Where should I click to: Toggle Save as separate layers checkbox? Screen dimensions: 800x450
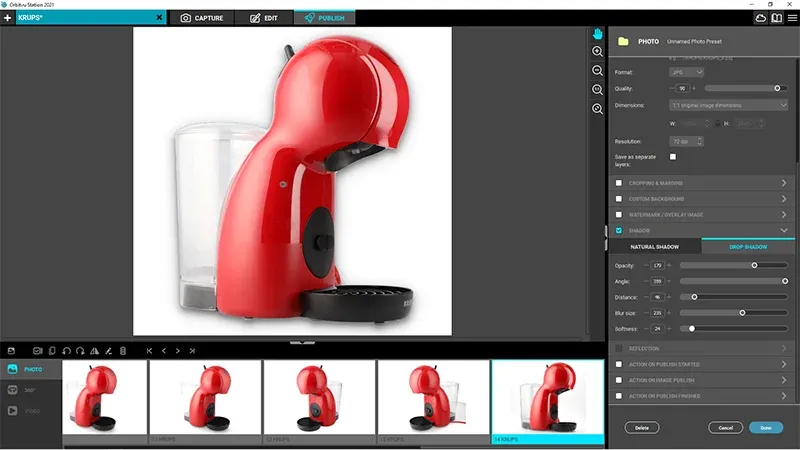click(673, 157)
